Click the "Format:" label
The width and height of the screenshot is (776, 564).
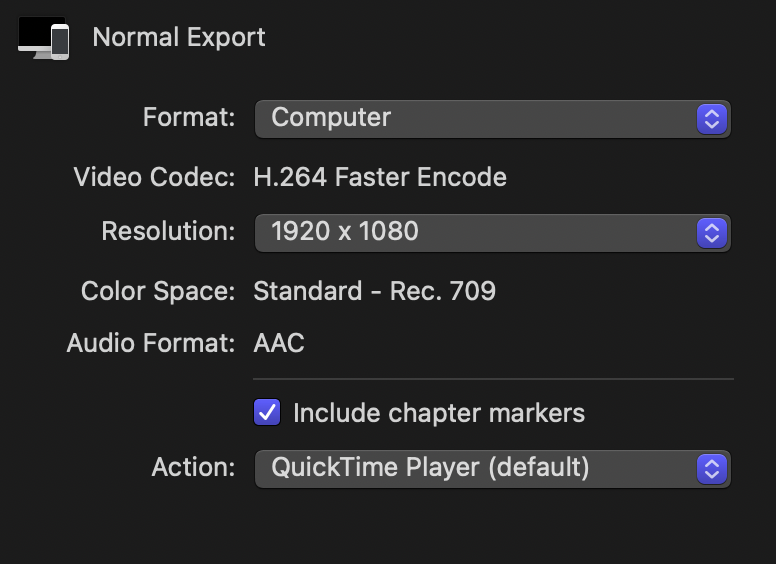pyautogui.click(x=189, y=117)
